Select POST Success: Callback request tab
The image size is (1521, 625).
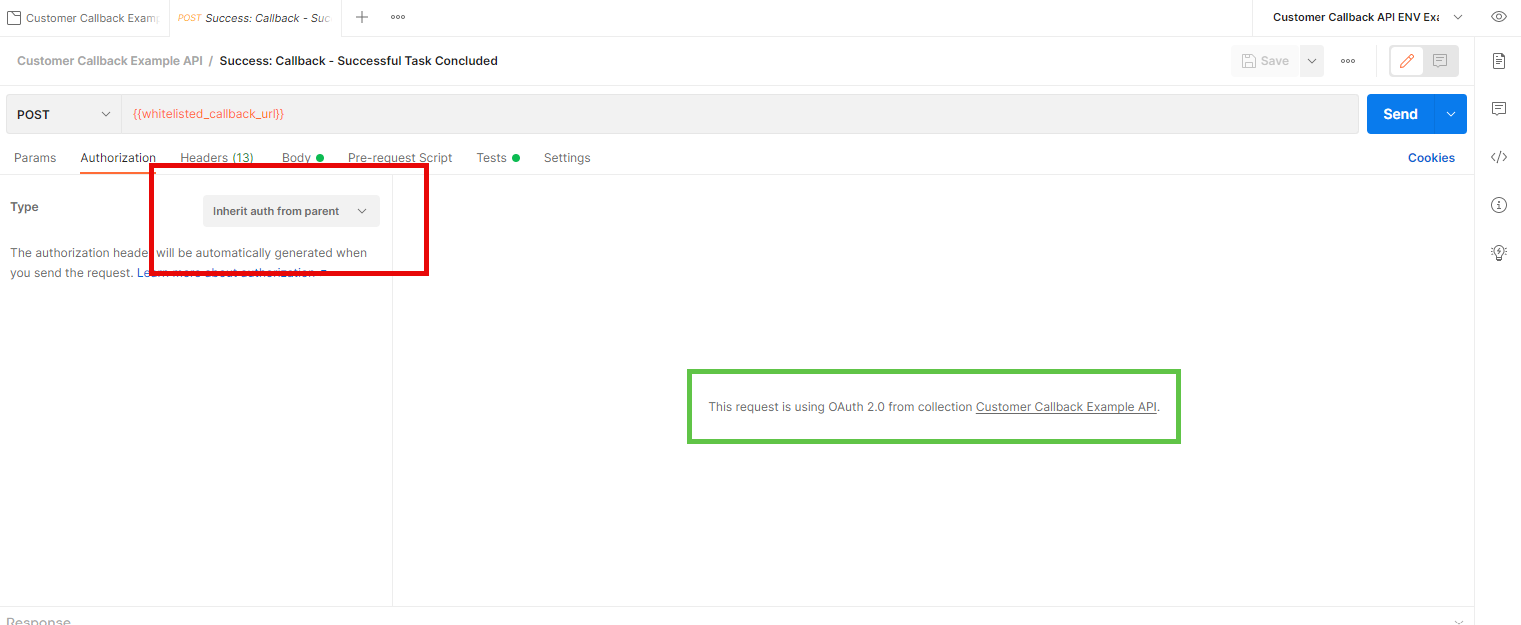pos(254,18)
